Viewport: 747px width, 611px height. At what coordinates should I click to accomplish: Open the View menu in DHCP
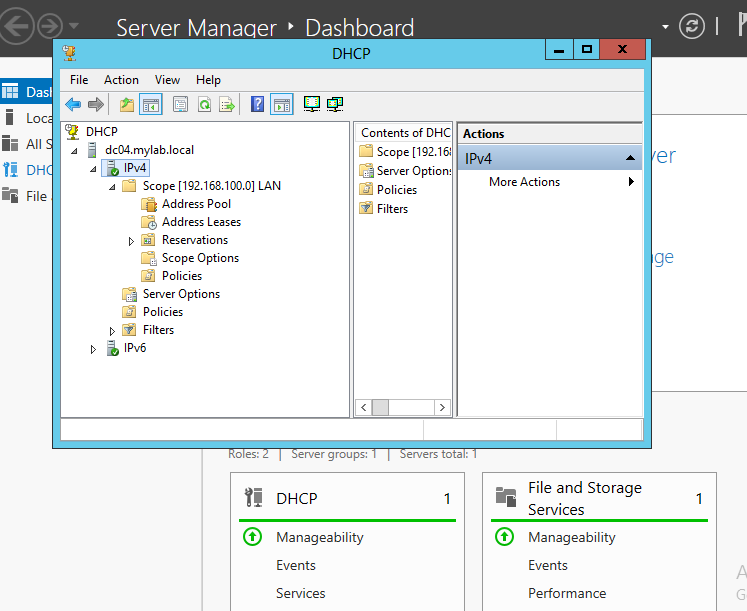167,80
